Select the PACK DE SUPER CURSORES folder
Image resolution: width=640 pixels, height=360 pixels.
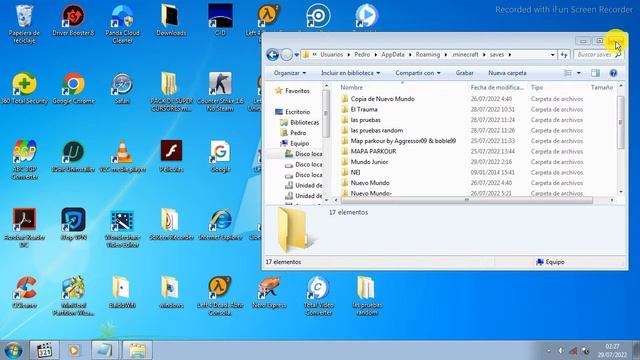pyautogui.click(x=171, y=92)
